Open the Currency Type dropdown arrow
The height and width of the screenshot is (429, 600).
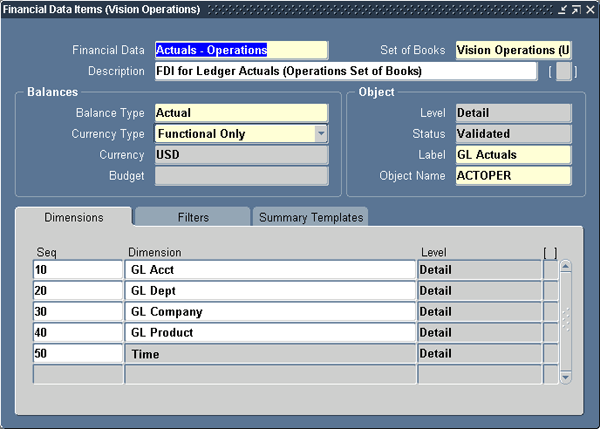point(321,134)
